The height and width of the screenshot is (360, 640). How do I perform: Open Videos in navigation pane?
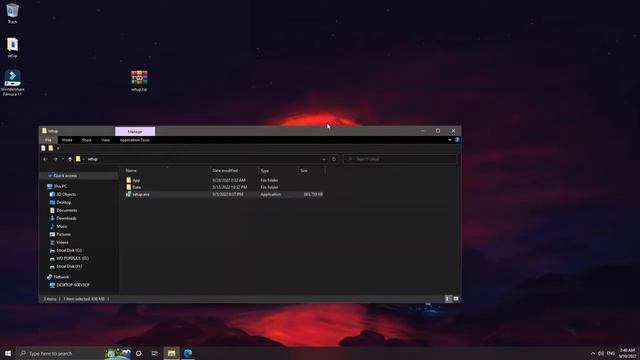click(x=62, y=242)
